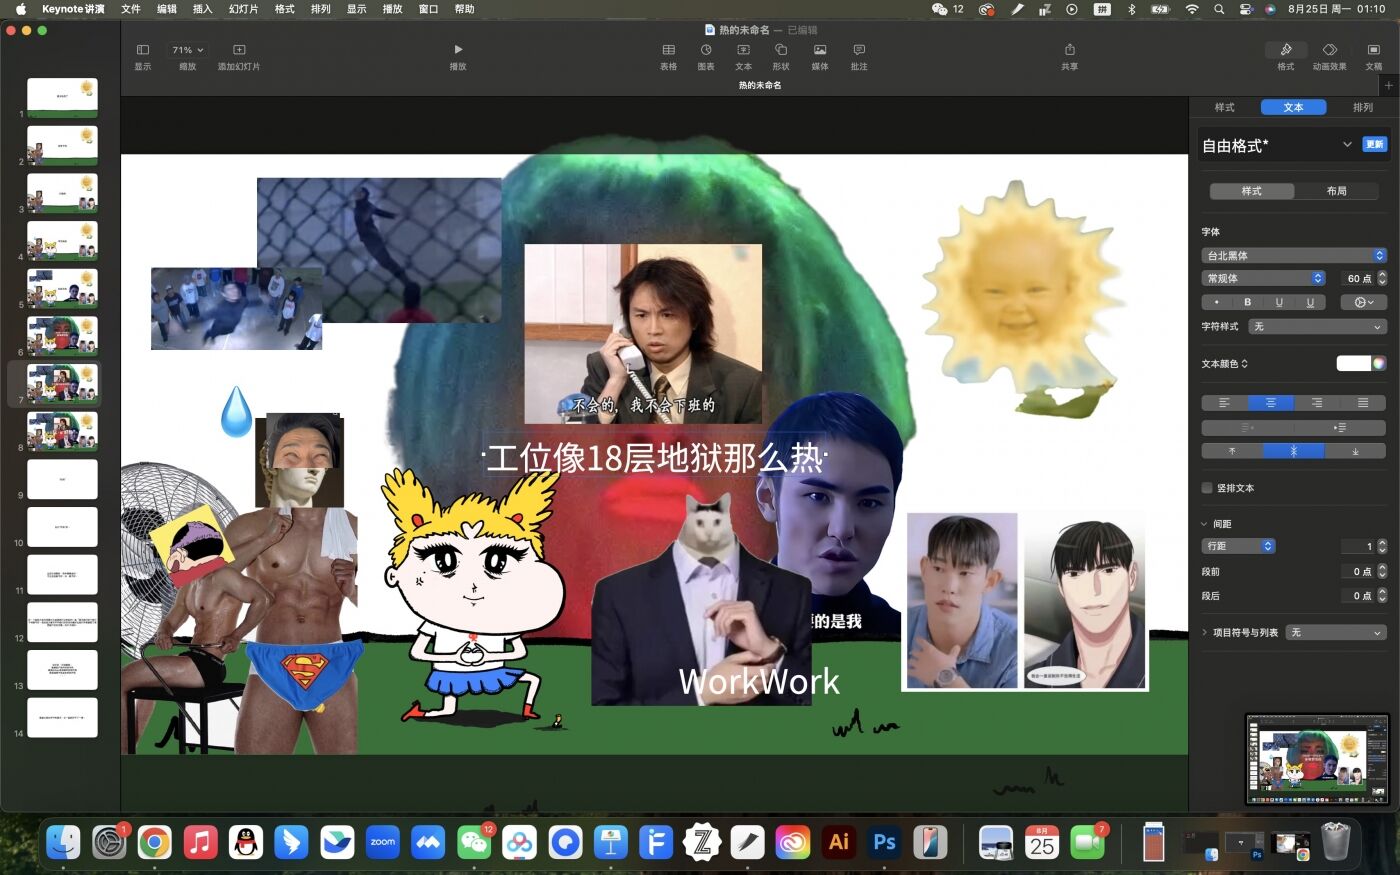
Task: Open the 字符样式 character style dropdown
Action: pyautogui.click(x=1318, y=326)
